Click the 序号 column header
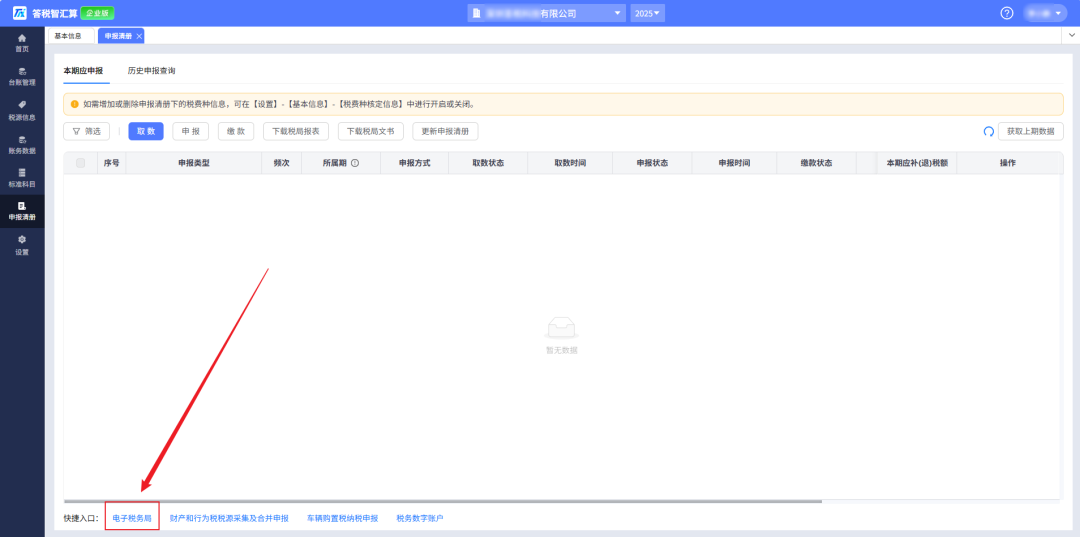The height and width of the screenshot is (537, 1080). tap(112, 163)
